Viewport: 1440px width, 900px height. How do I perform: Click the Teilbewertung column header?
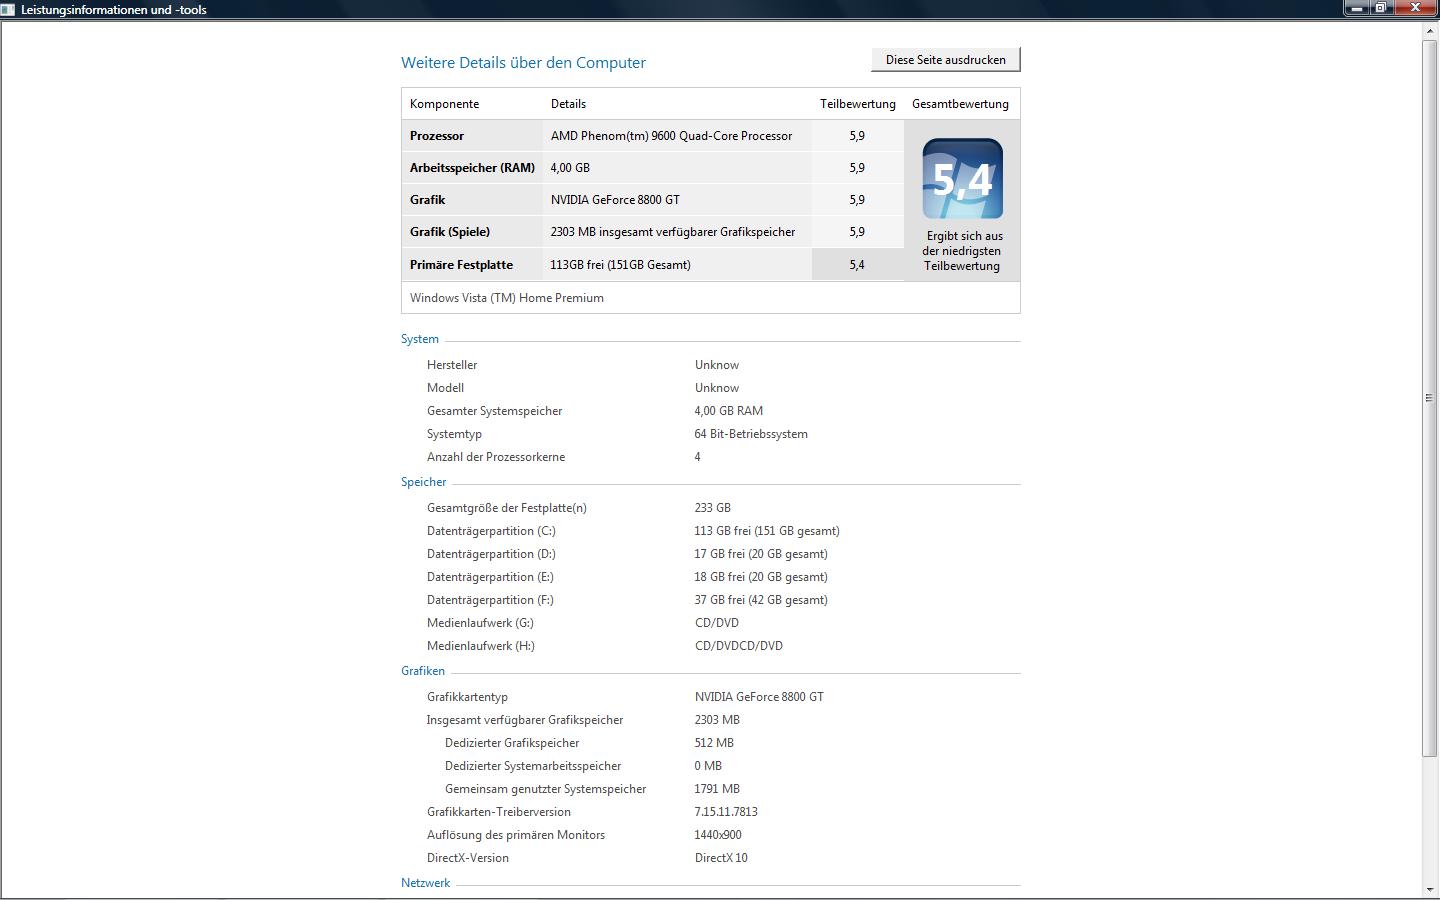(x=858, y=104)
